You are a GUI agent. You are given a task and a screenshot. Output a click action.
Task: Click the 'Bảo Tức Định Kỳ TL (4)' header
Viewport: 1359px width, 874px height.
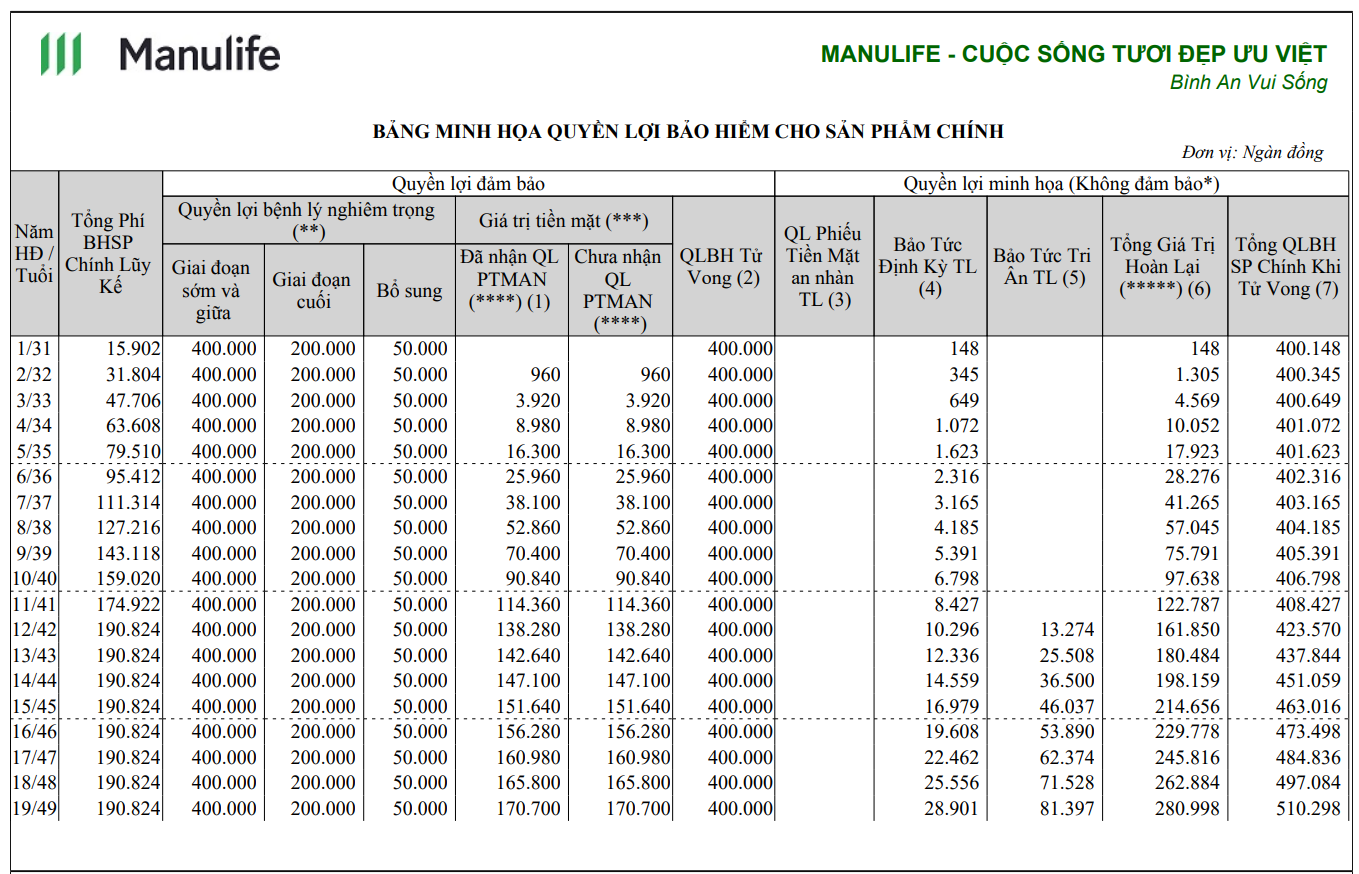point(930,267)
